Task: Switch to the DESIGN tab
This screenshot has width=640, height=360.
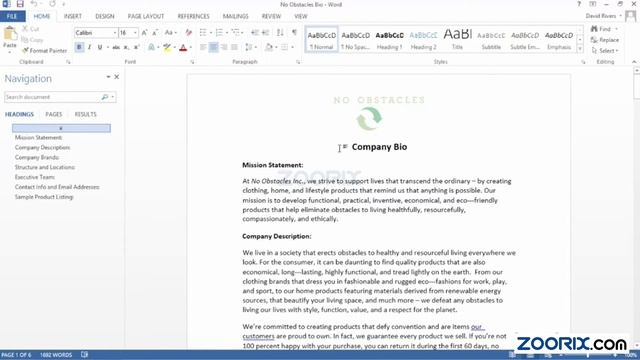Action: click(105, 16)
